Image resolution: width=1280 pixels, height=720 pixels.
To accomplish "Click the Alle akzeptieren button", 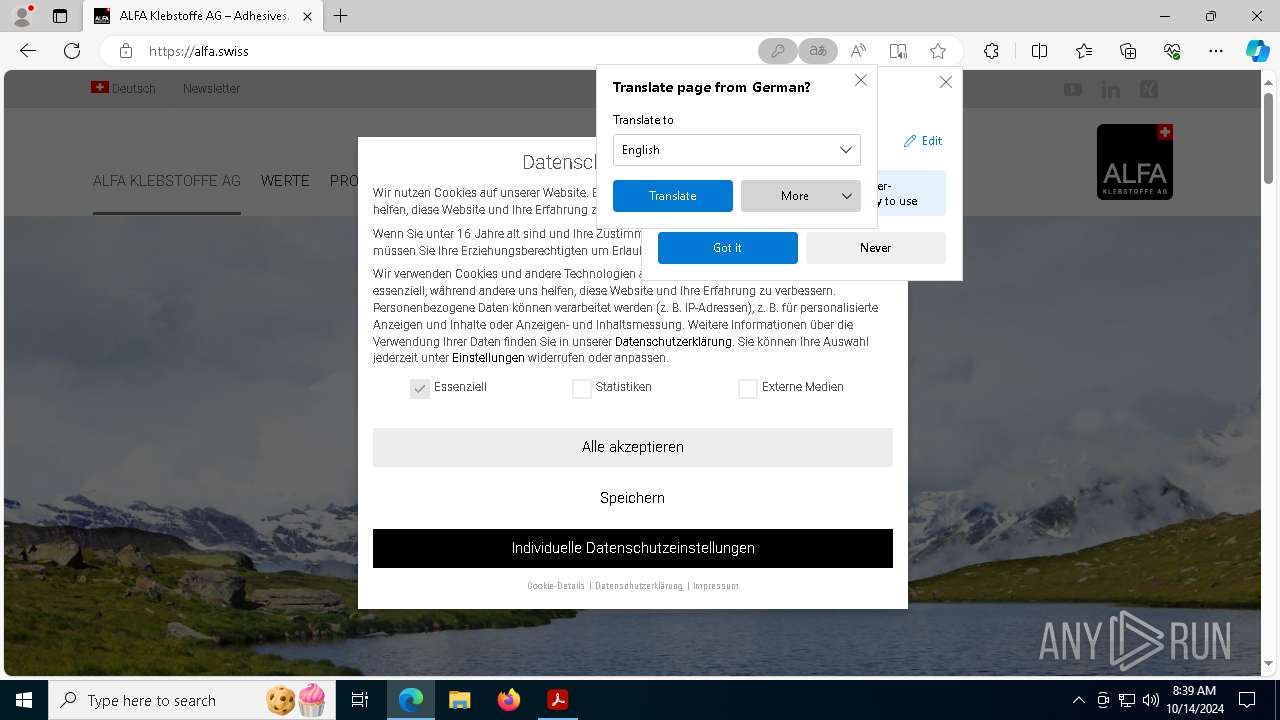I will [633, 447].
